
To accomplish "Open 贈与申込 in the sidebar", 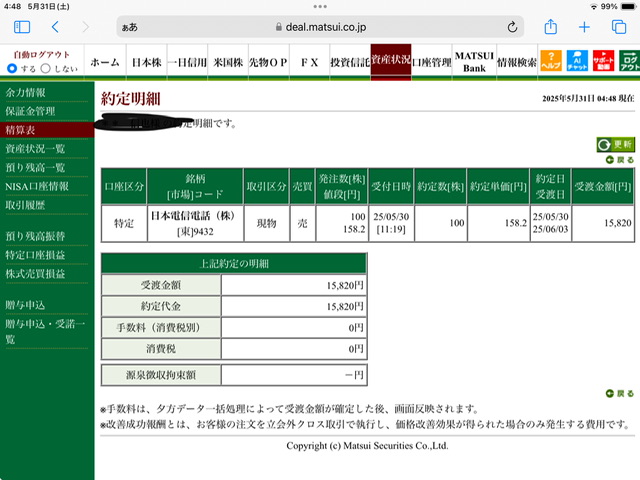I will click(25, 305).
